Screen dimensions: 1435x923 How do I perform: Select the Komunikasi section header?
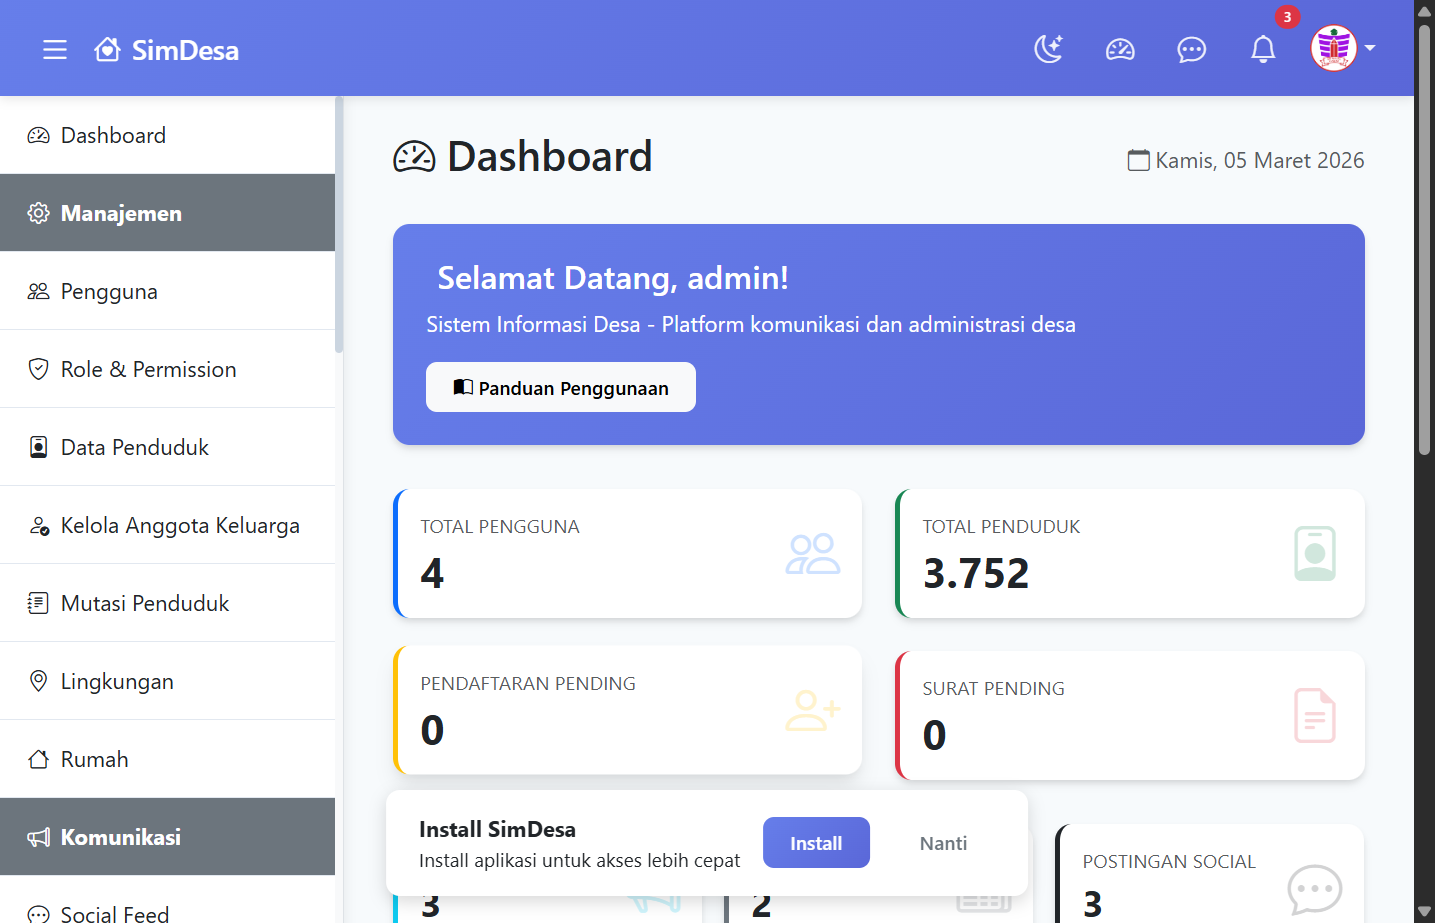click(x=168, y=837)
